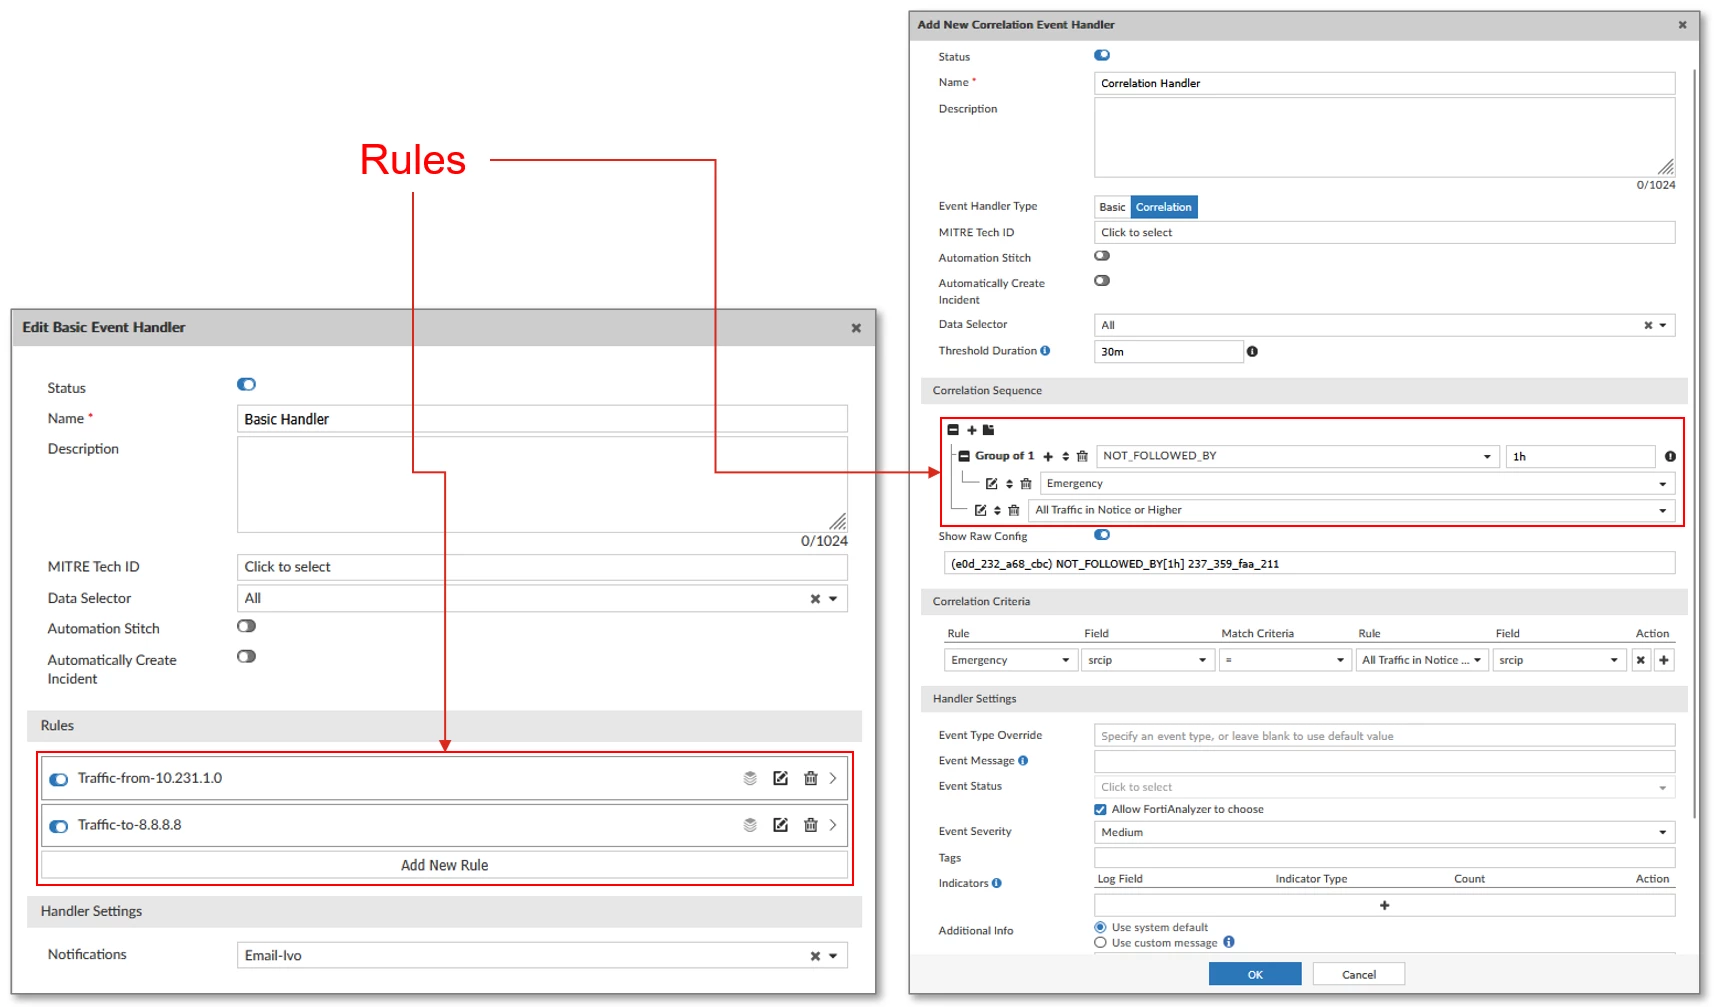This screenshot has width=1714, height=1007.
Task: Select Use system default radio button
Action: (1100, 927)
